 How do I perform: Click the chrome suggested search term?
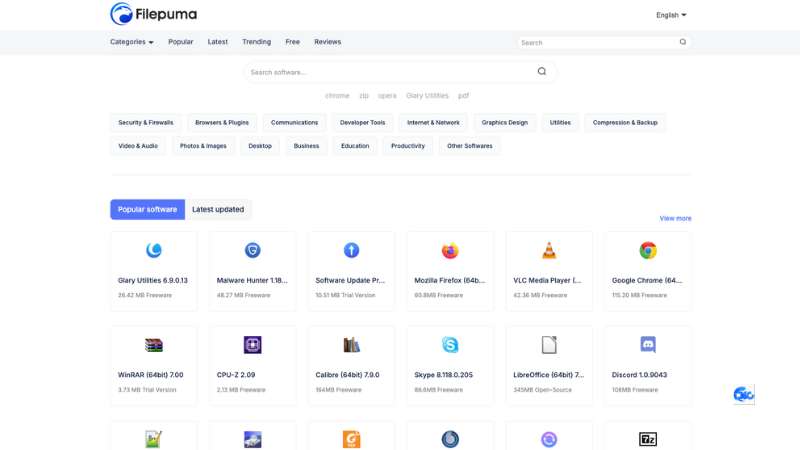coord(337,95)
